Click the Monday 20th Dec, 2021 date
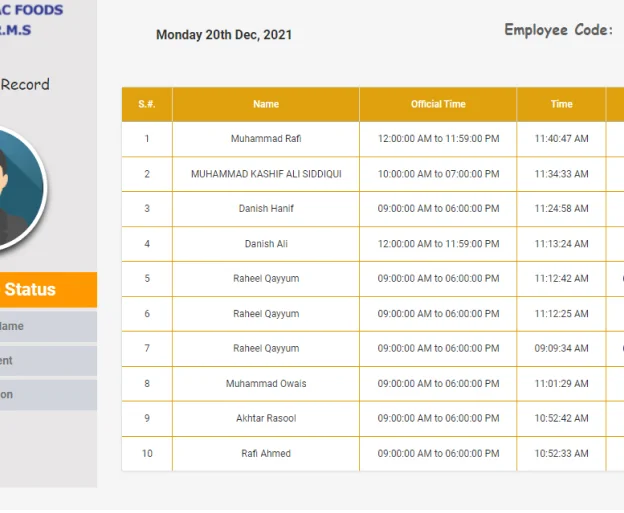624x513 pixels. click(x=224, y=35)
